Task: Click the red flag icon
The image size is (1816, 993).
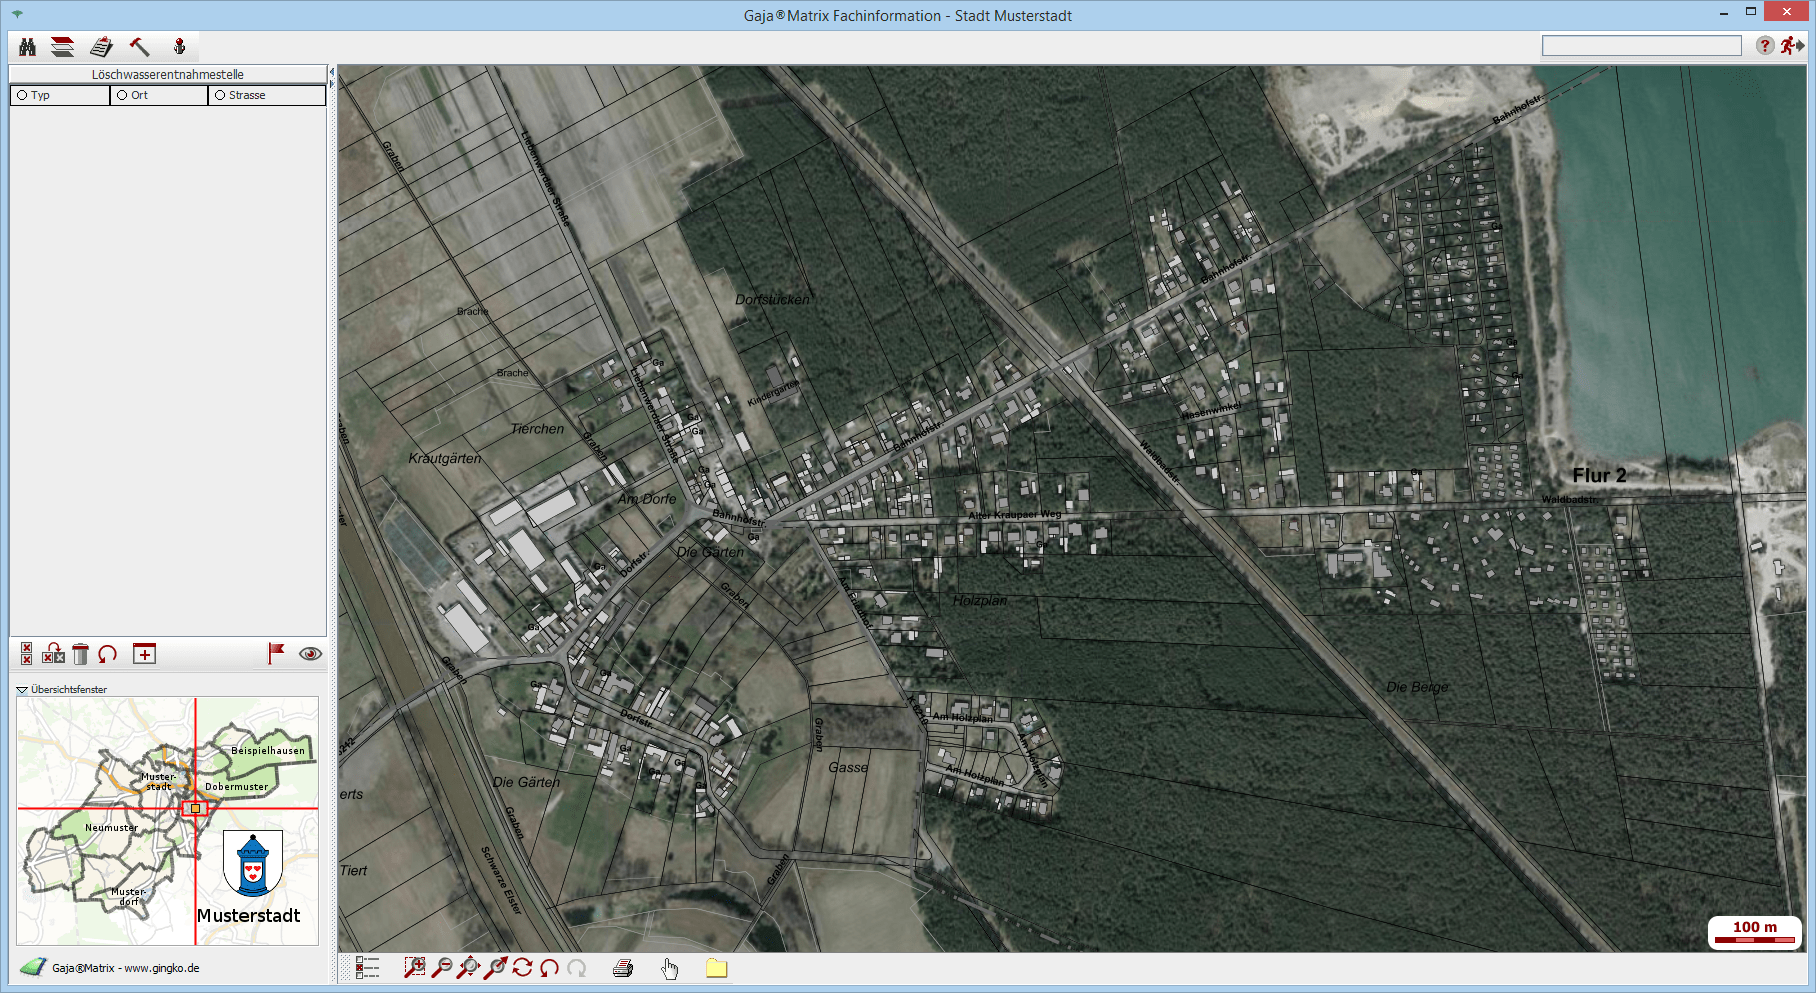Action: [x=276, y=653]
